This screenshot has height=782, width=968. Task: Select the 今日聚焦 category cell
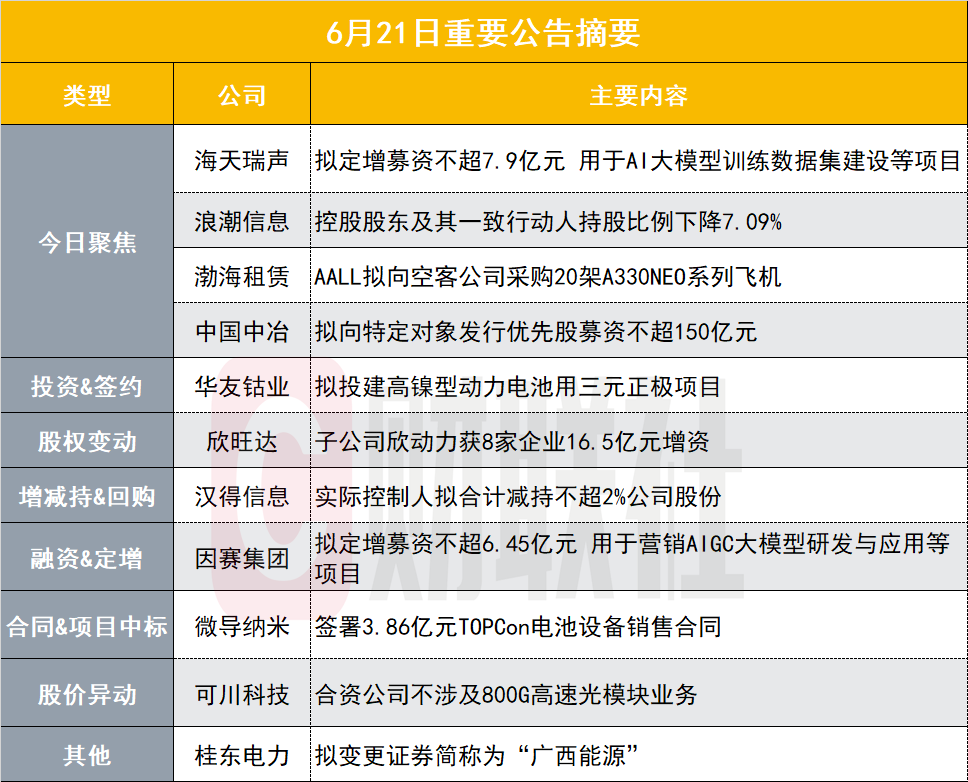click(87, 241)
